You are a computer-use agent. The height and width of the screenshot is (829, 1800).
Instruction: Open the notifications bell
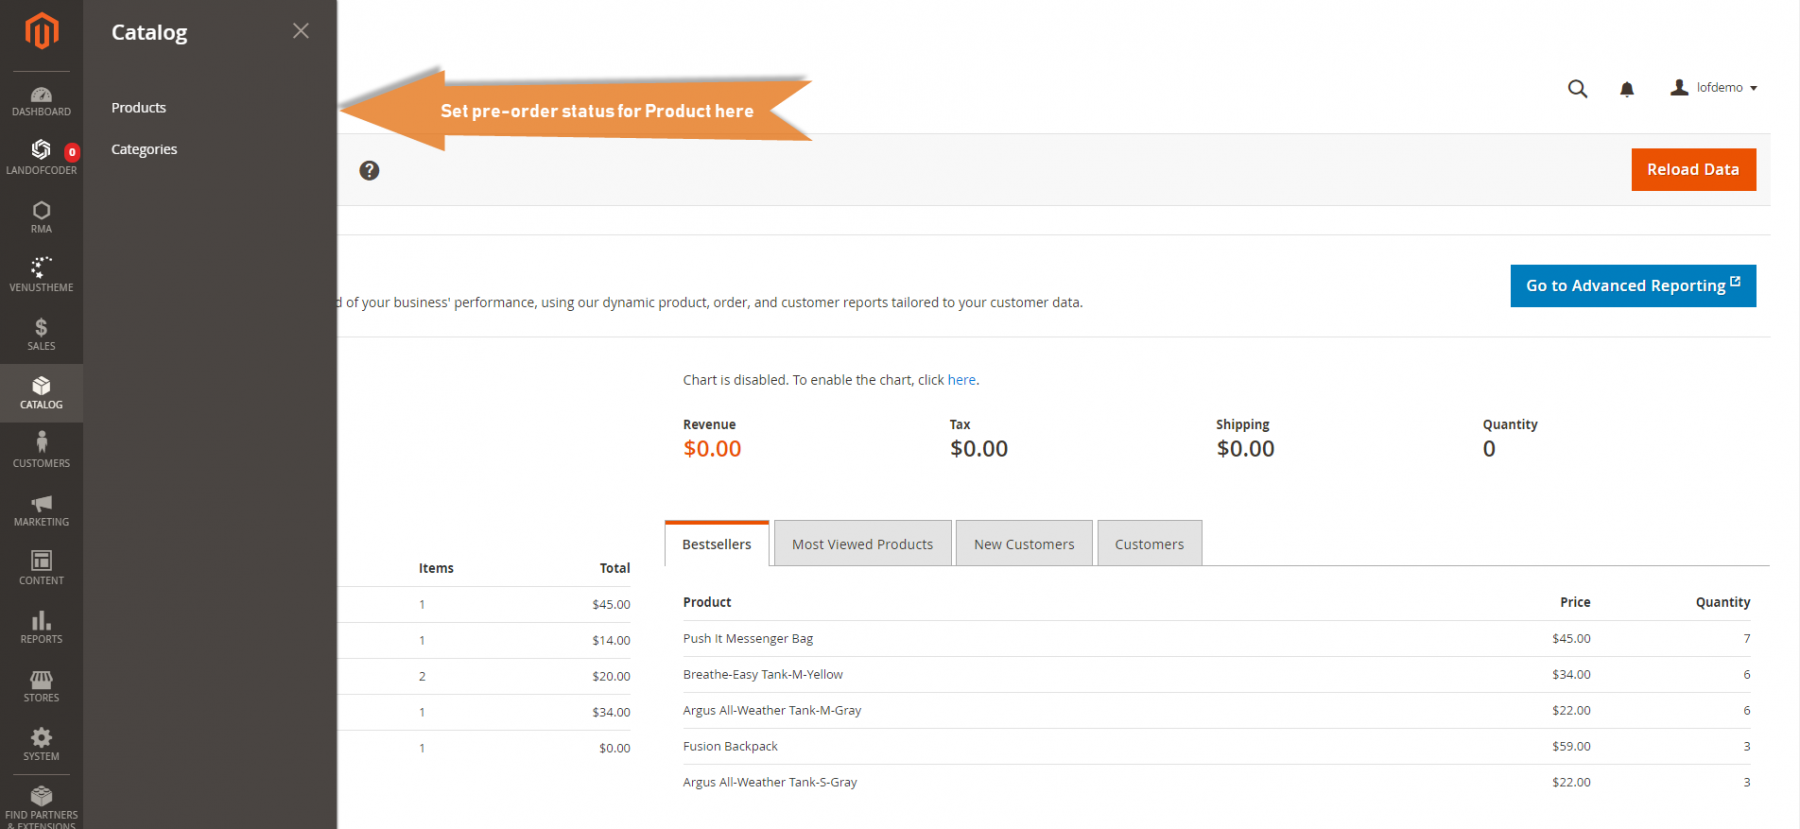pos(1627,89)
